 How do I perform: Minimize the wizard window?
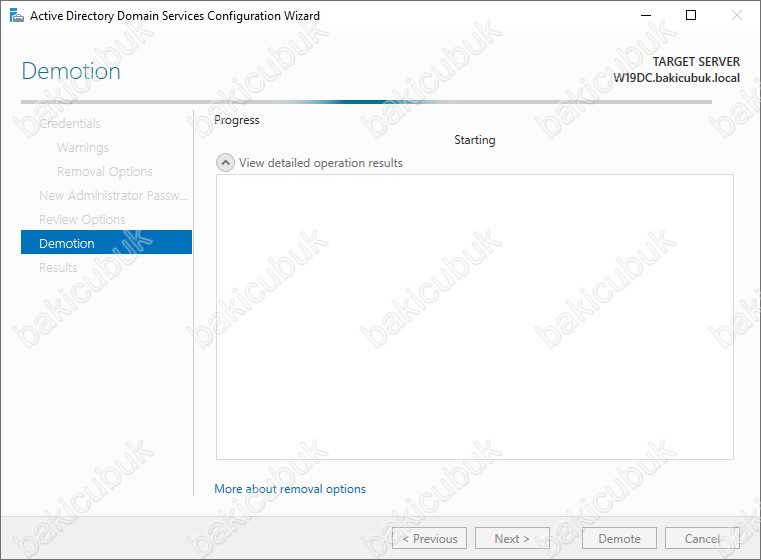tap(645, 16)
